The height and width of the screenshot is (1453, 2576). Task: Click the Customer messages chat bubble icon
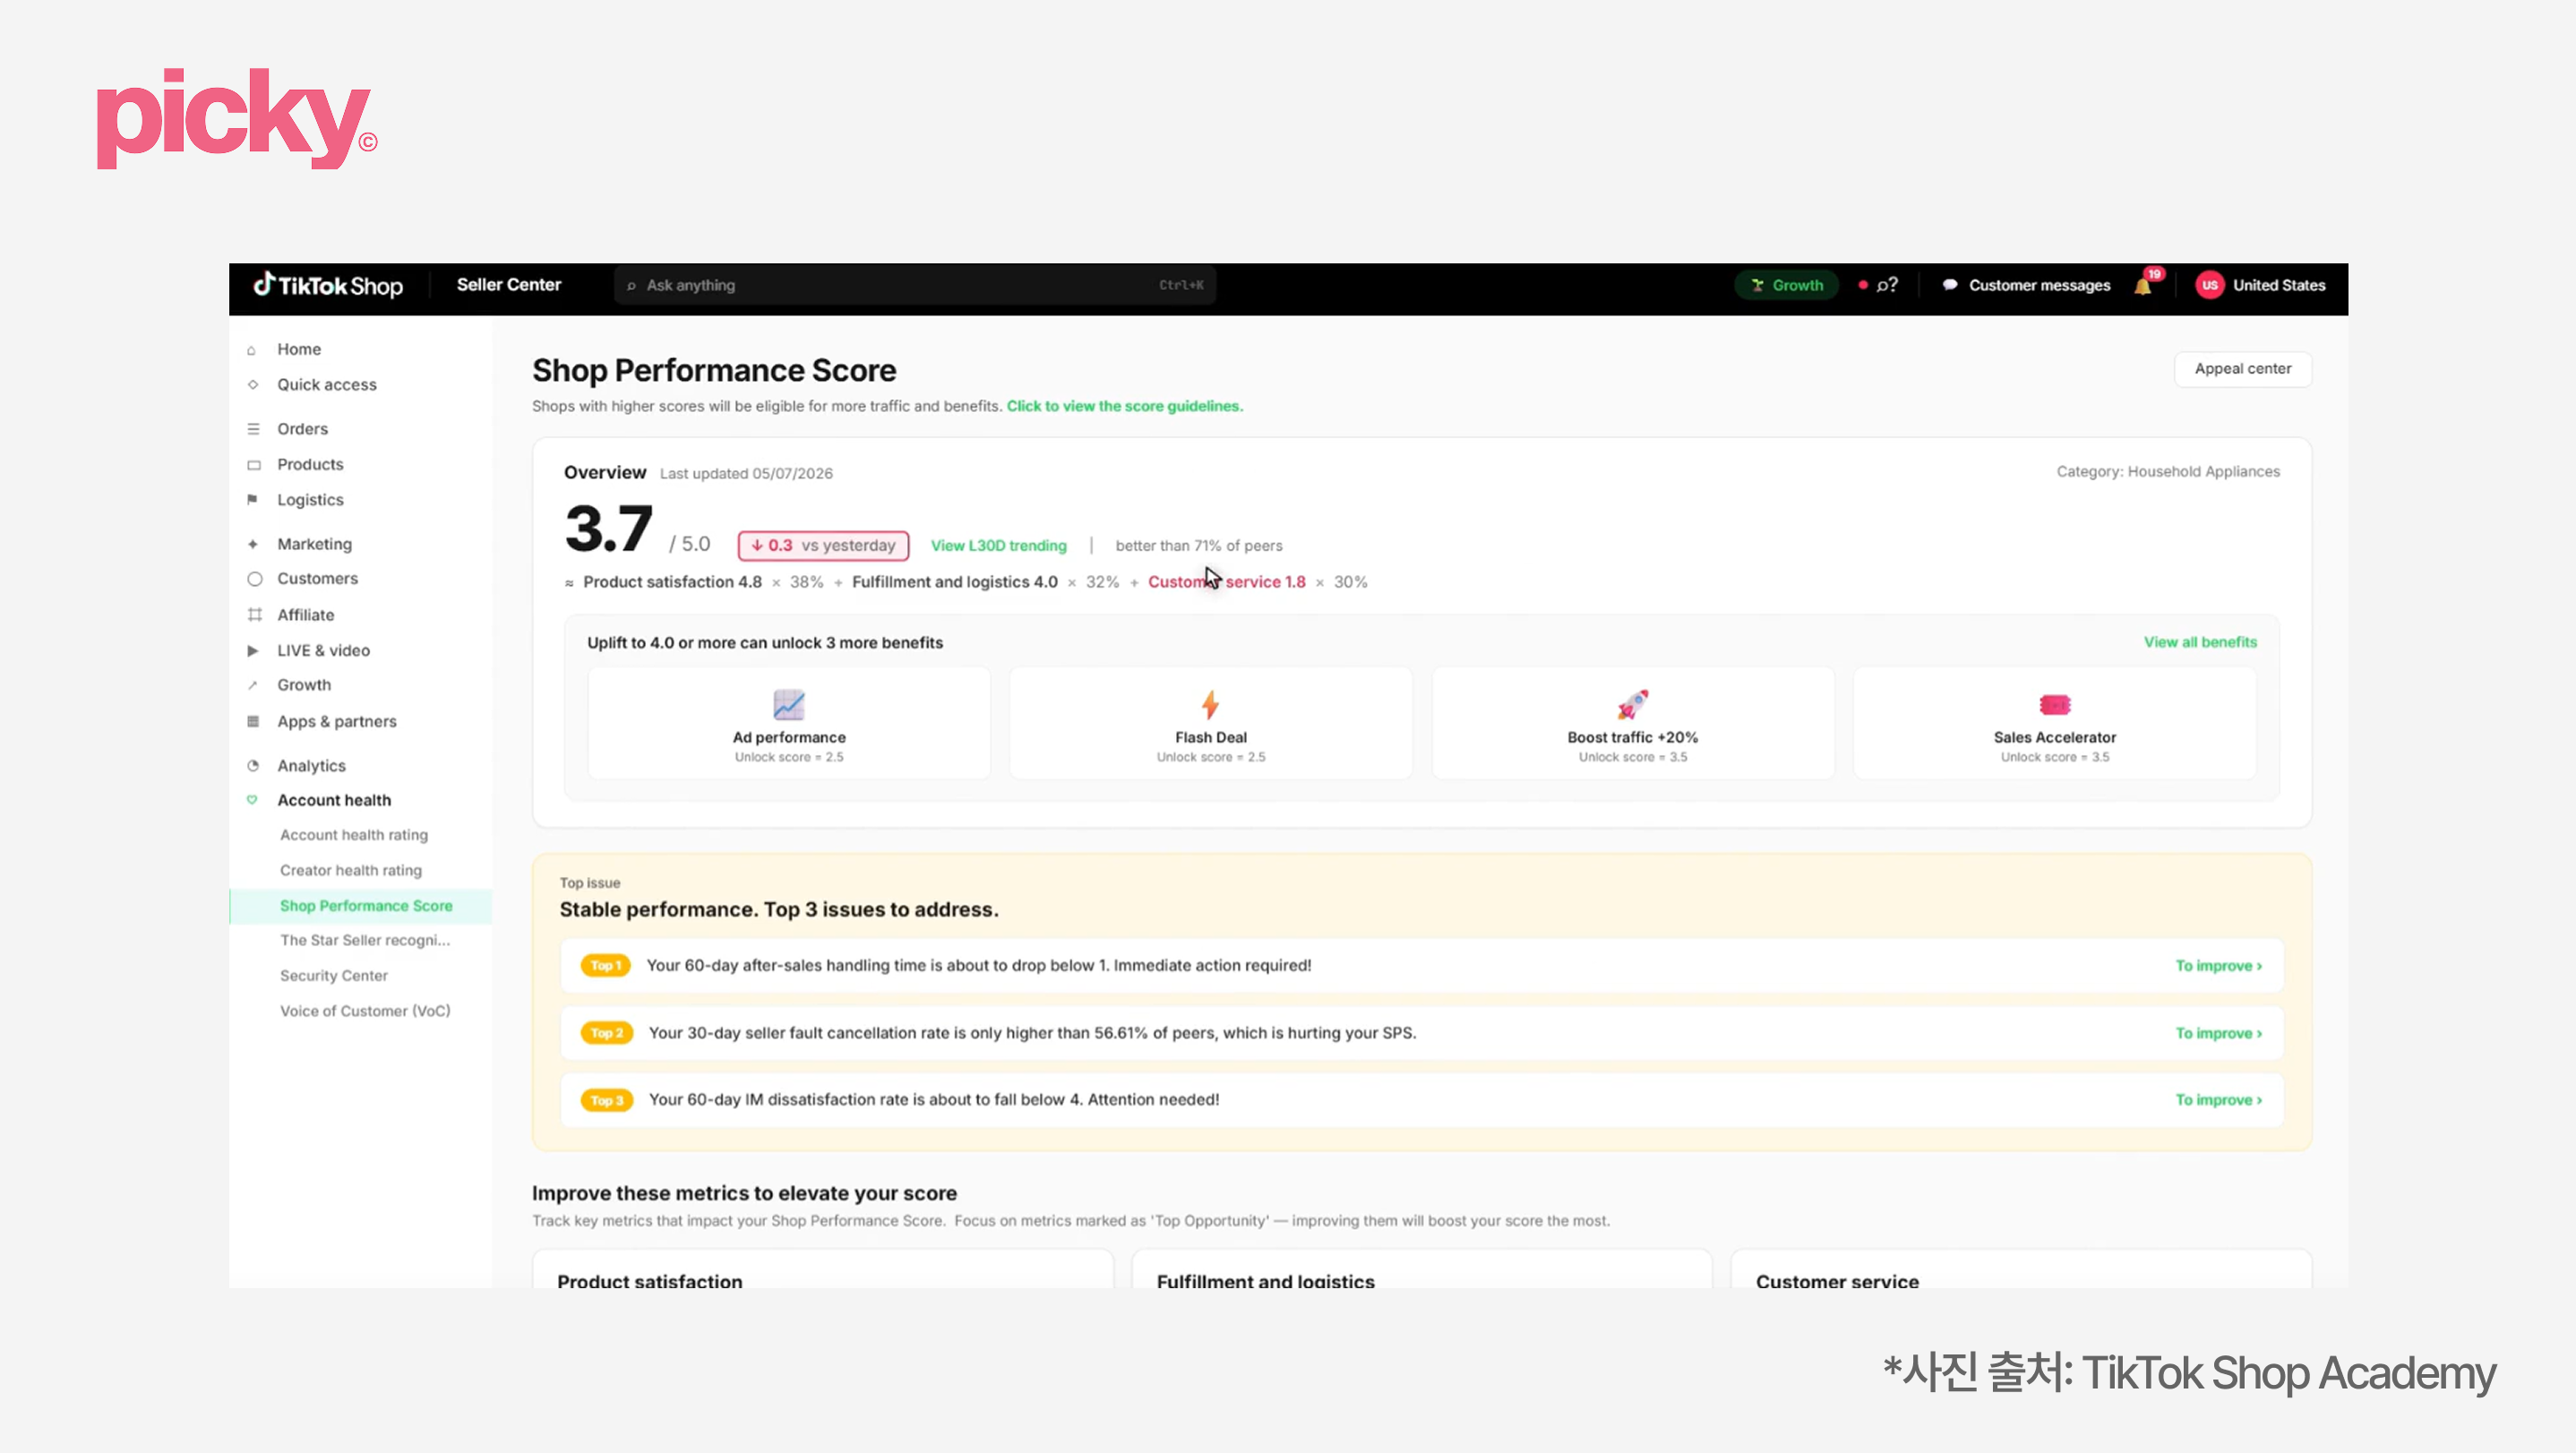(x=1949, y=285)
